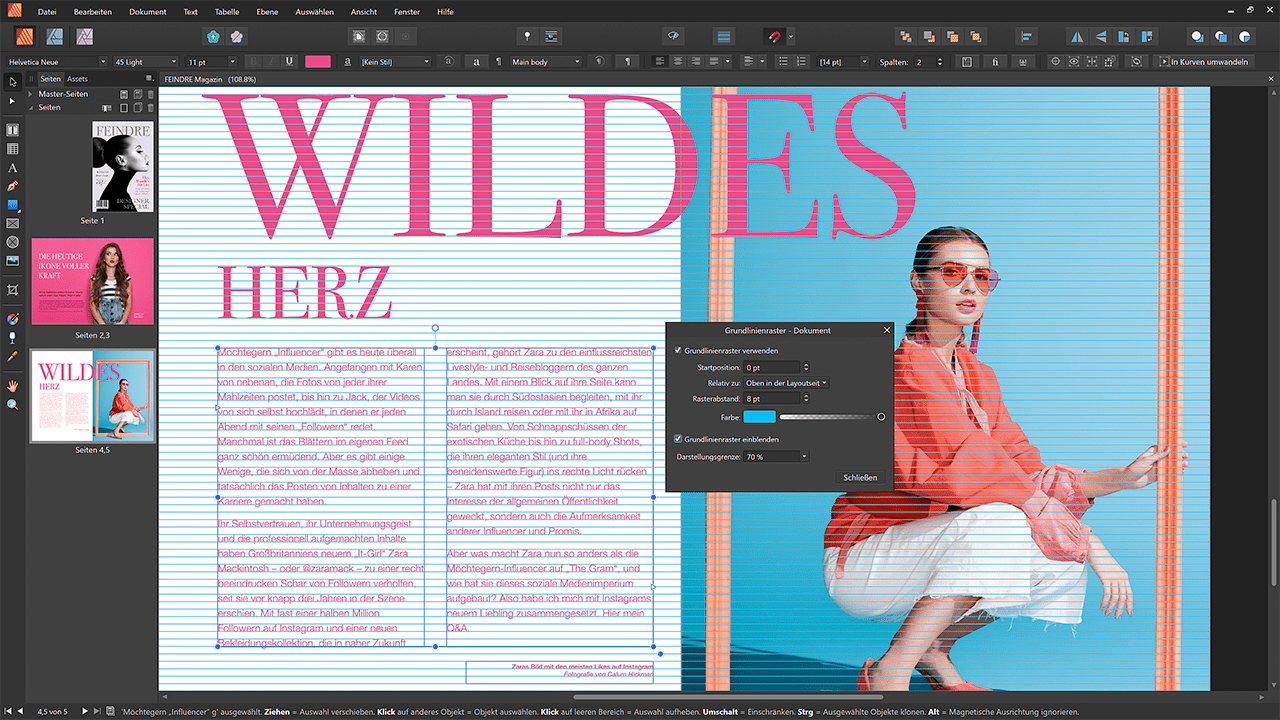Toggle 'Grundlinienraster verwenden' checkbox

679,351
